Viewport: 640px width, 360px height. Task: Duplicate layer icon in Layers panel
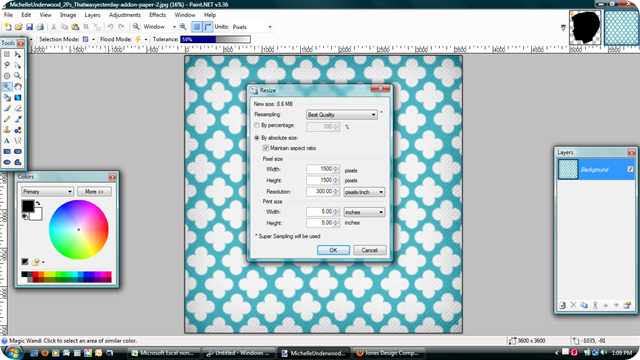pyautogui.click(x=584, y=305)
